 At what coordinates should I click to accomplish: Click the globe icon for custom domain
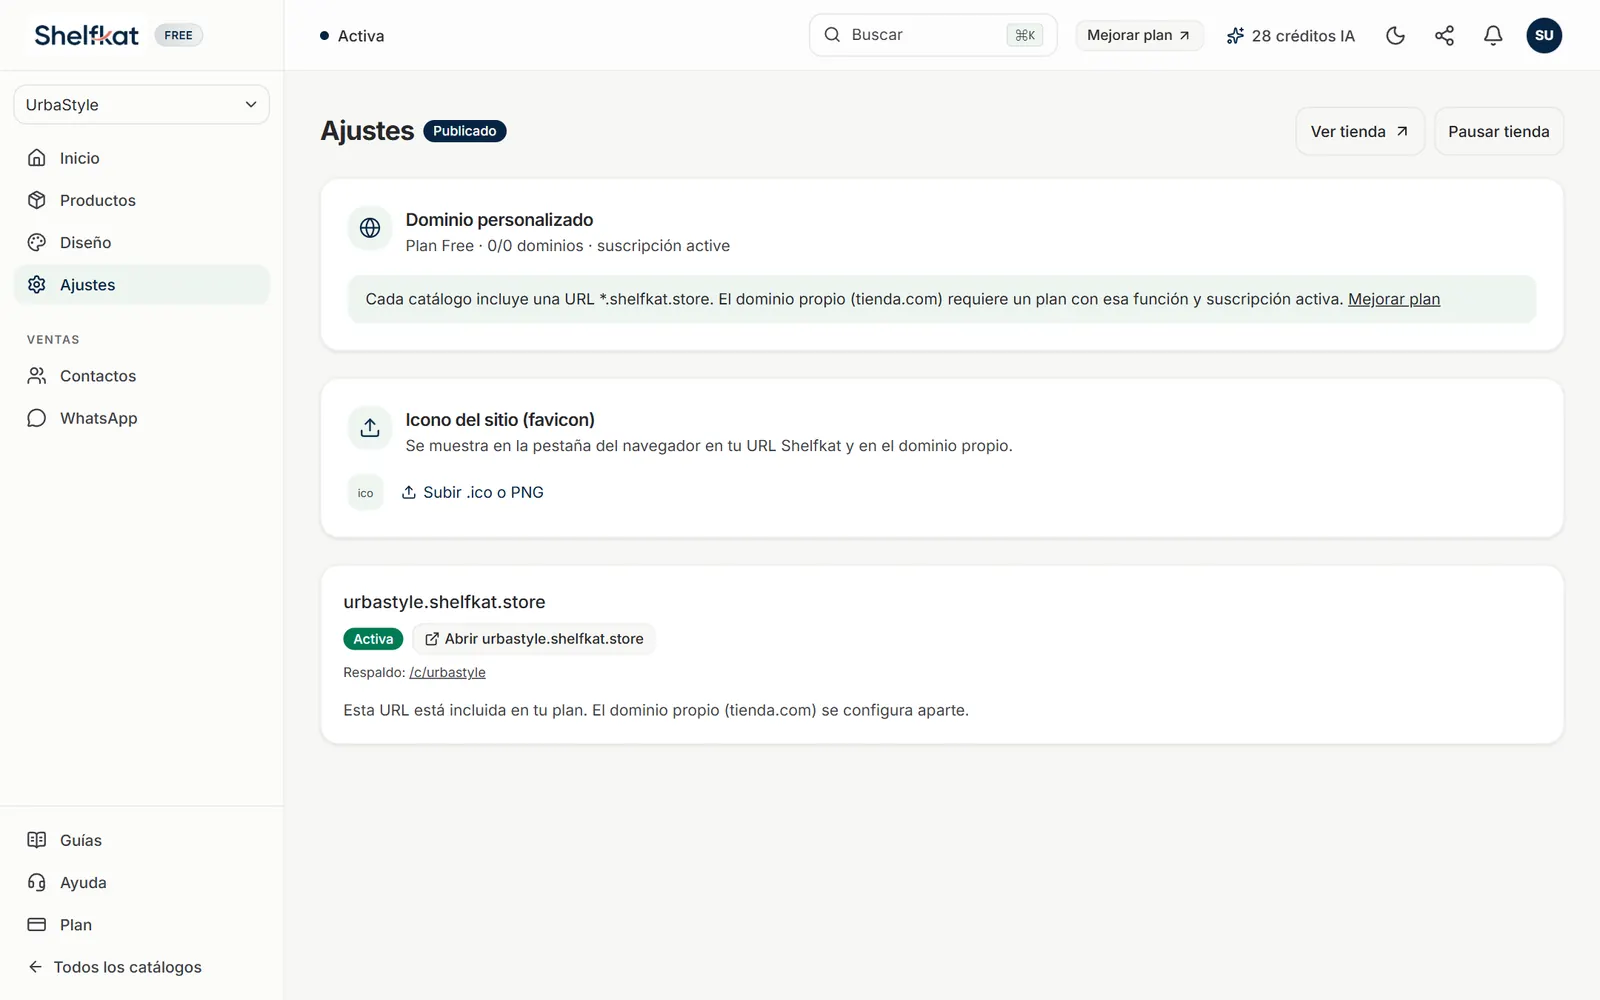pos(370,228)
